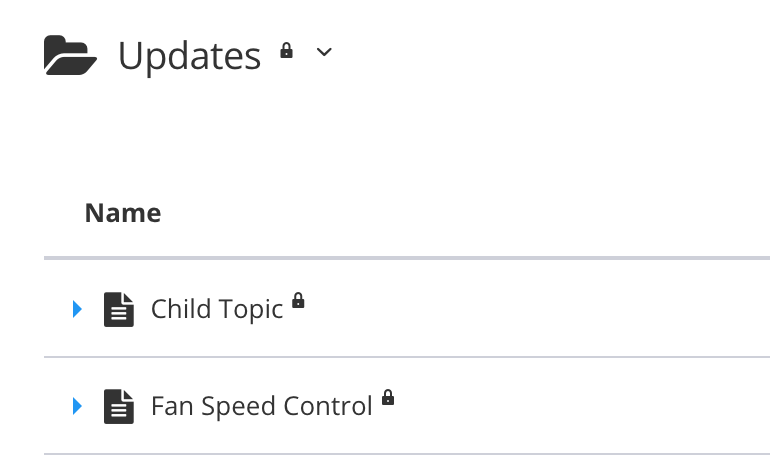Image resolution: width=770 pixels, height=466 pixels.
Task: Click the Fan Speed Control document icon
Action: coord(119,406)
